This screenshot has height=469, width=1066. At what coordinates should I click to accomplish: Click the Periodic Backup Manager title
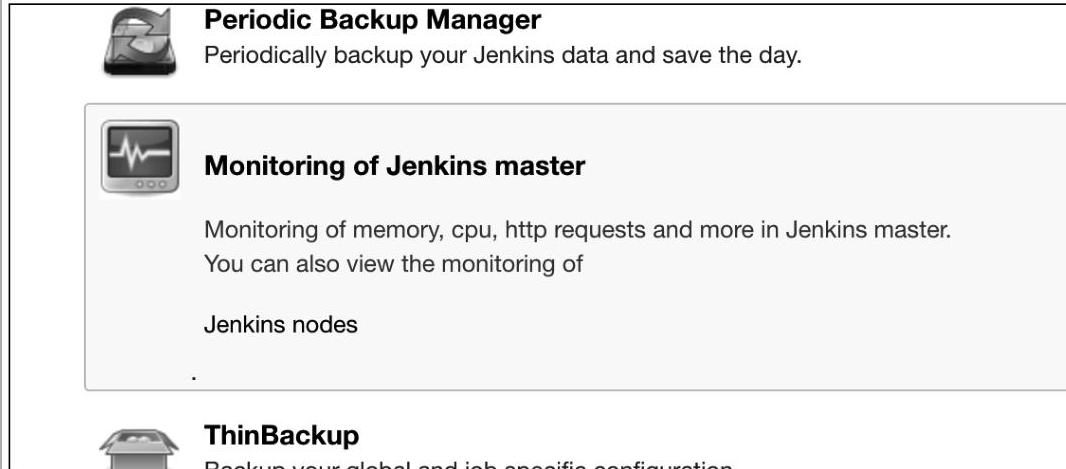pyautogui.click(x=373, y=19)
